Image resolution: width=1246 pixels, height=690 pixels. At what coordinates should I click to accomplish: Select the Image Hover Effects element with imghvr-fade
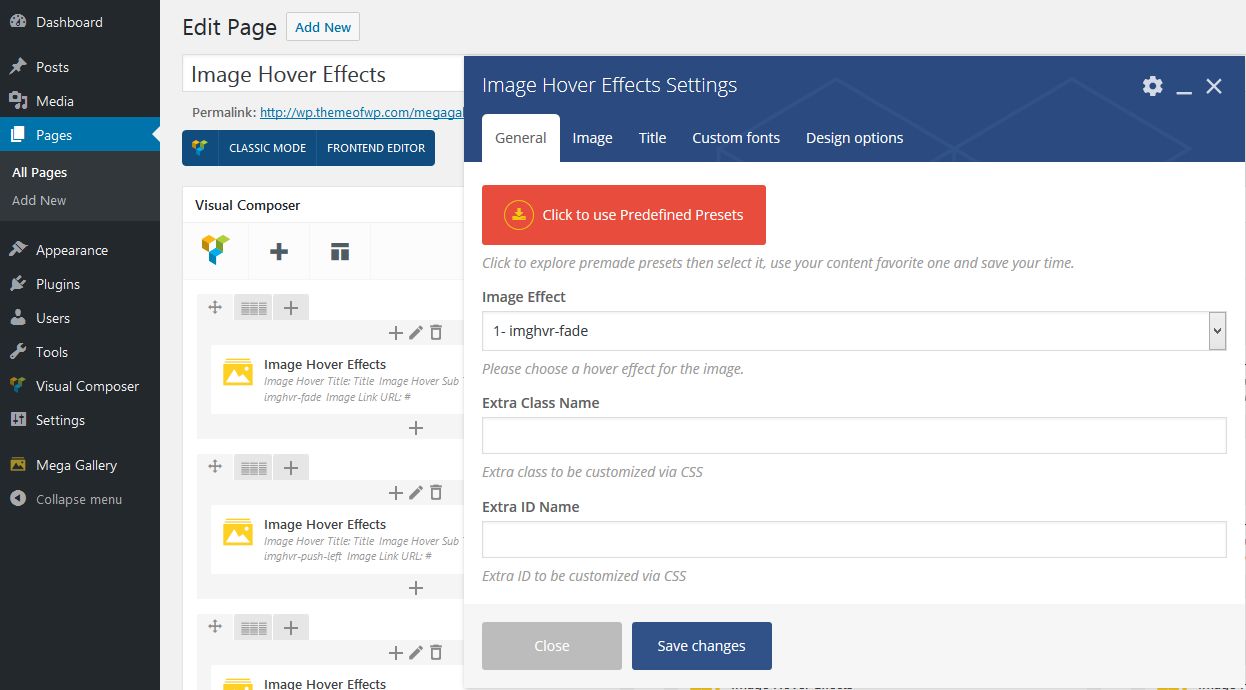point(338,379)
